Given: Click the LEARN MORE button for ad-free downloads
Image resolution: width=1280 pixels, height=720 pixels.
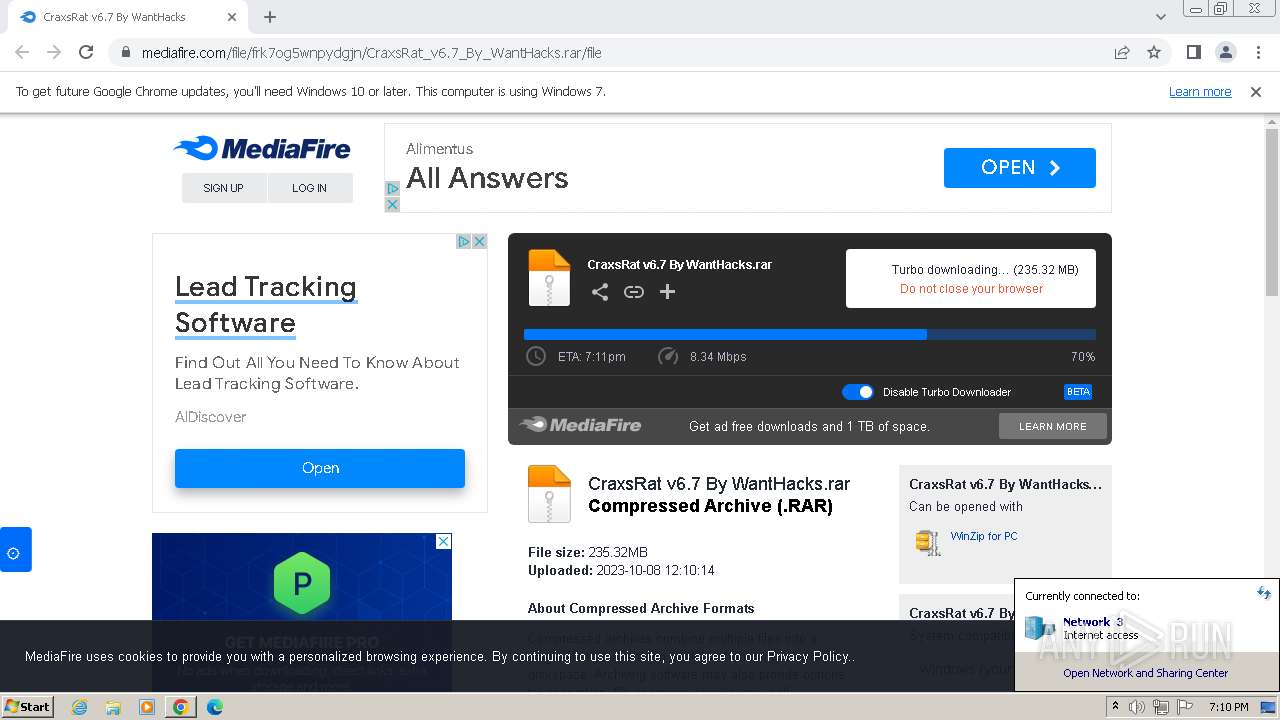Looking at the screenshot, I should [x=1053, y=426].
